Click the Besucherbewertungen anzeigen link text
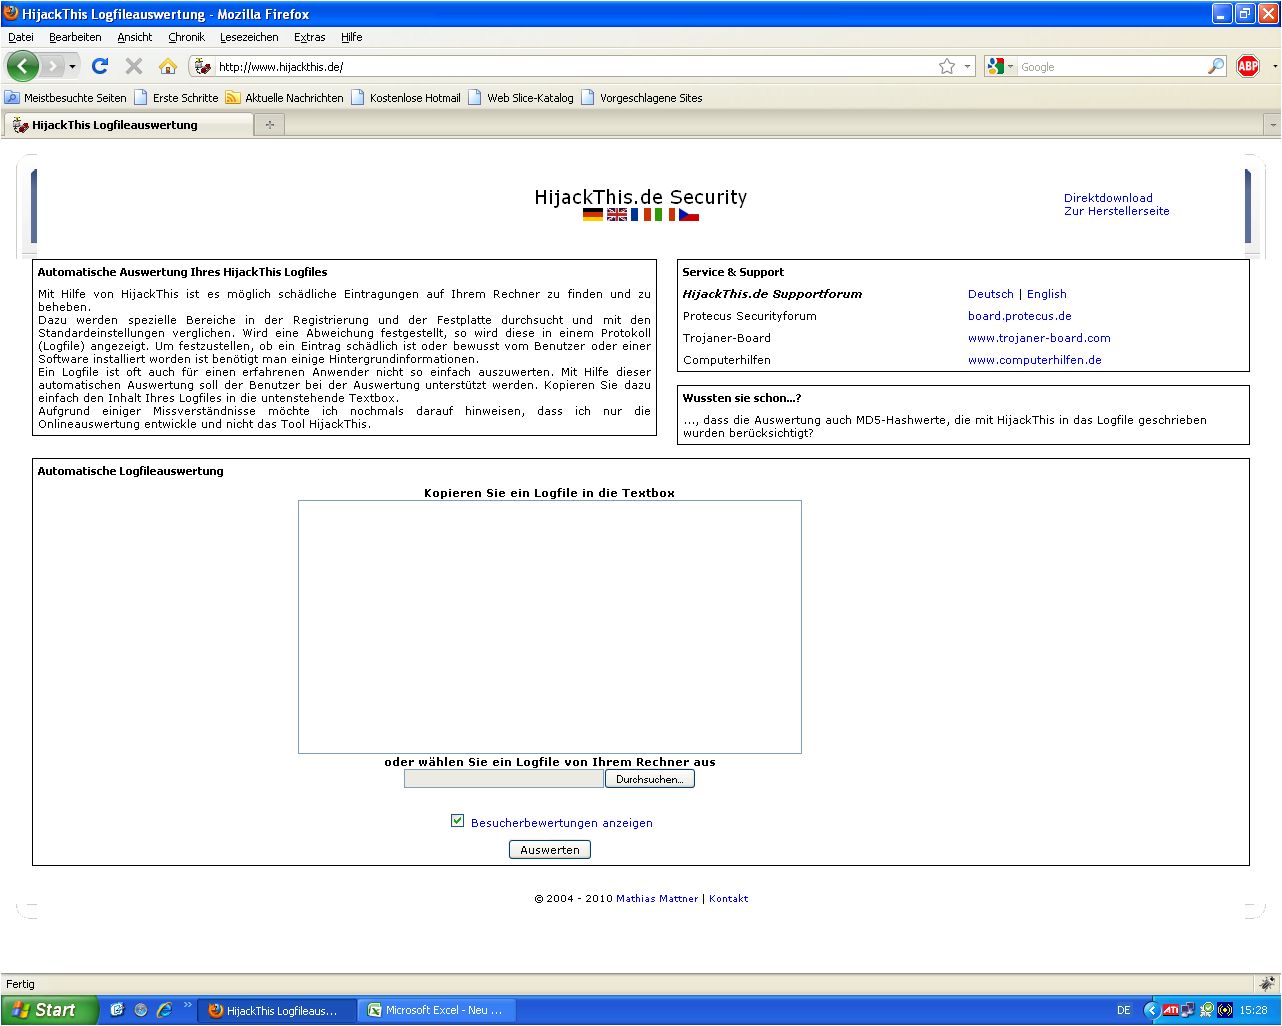 click(x=561, y=823)
